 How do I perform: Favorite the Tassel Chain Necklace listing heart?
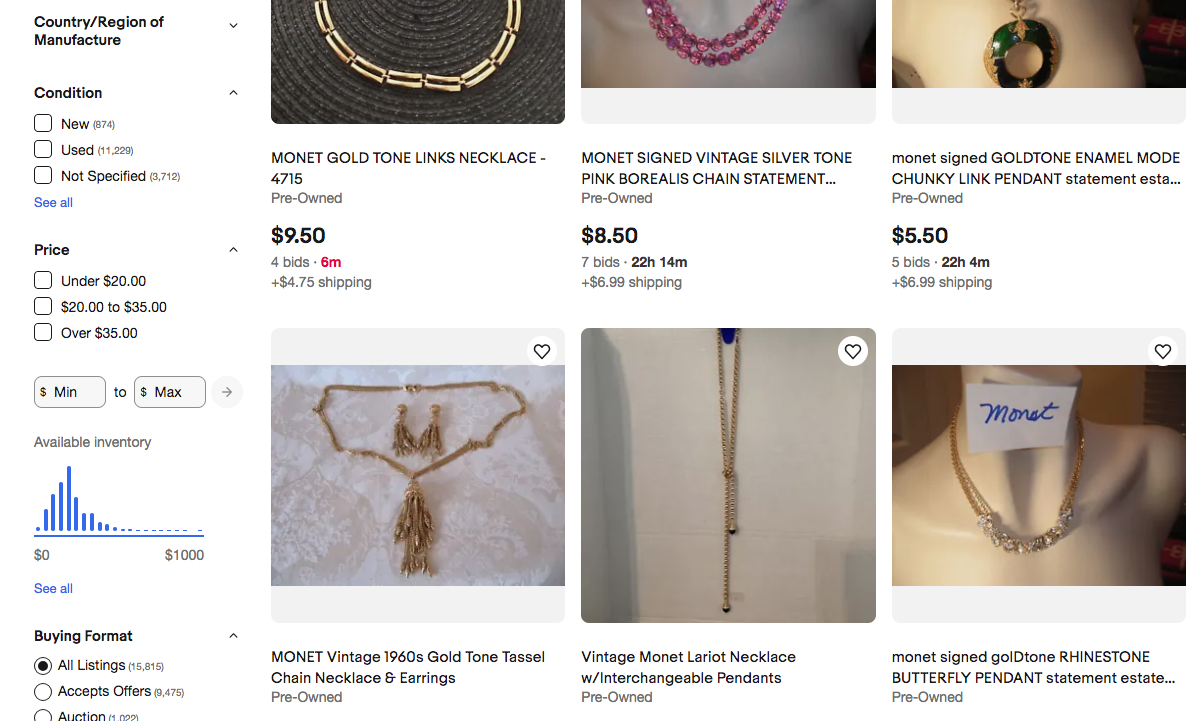542,351
